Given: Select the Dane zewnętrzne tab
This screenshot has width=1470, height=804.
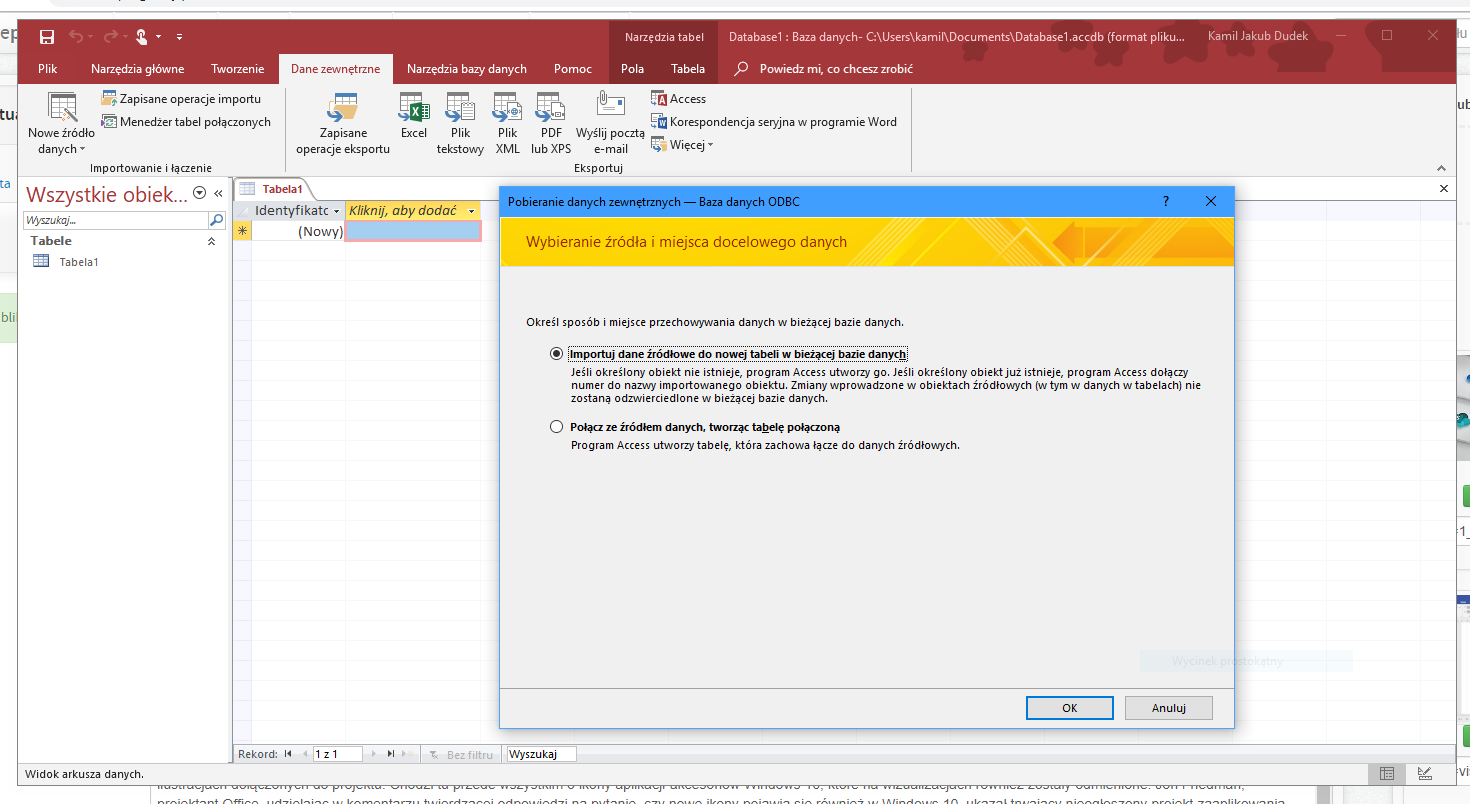Looking at the screenshot, I should [335, 69].
